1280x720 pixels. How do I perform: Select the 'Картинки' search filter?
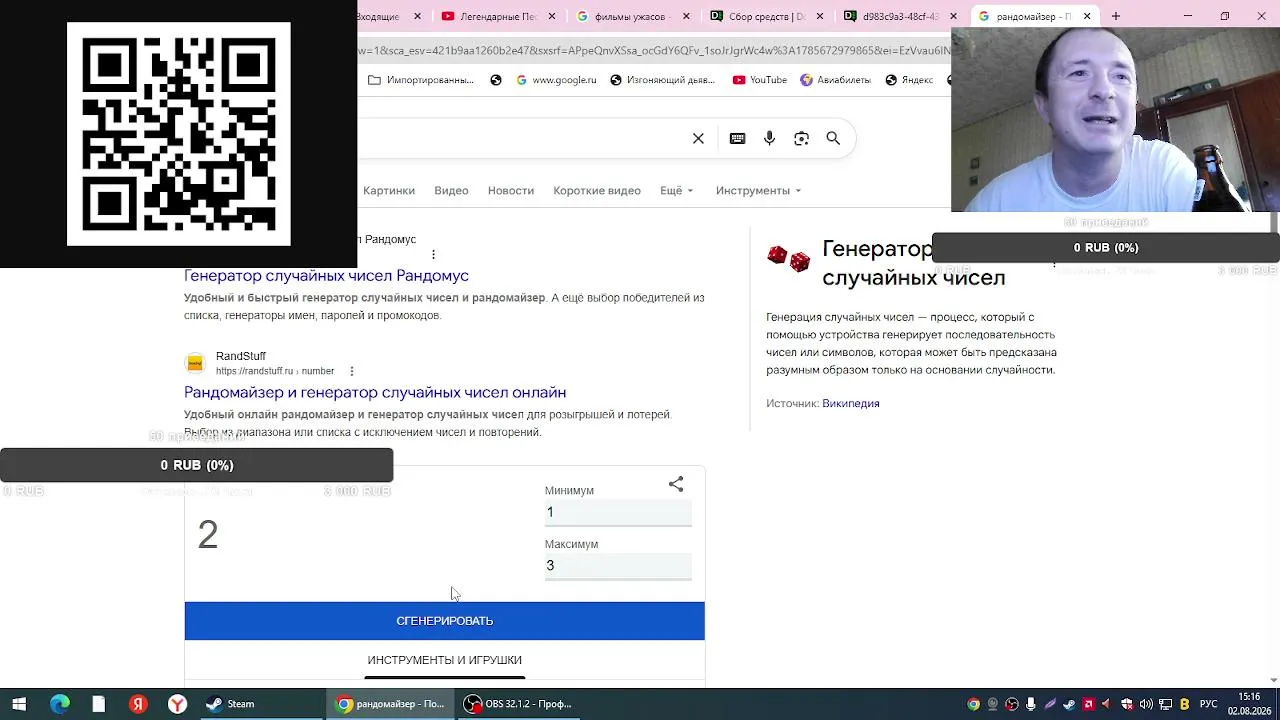tap(389, 191)
